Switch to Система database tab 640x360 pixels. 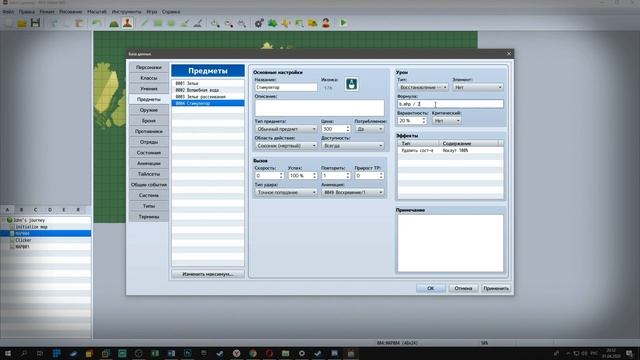[149, 196]
